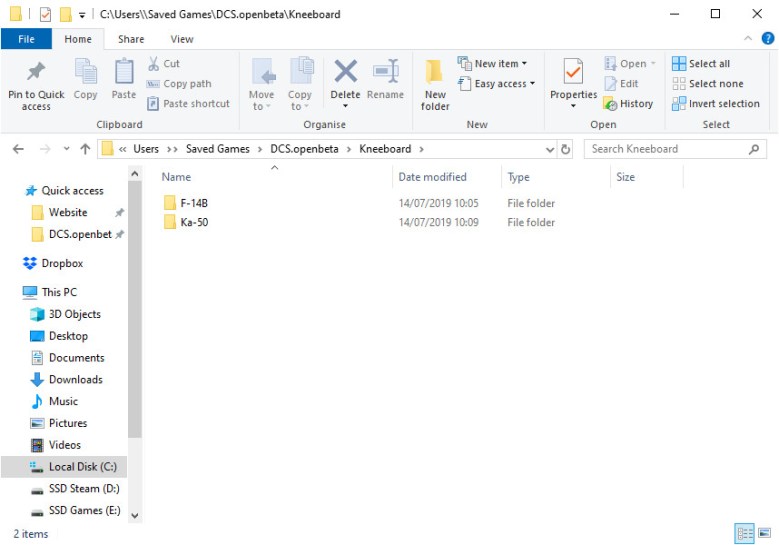Refresh the Kneeboard folder view
779x545 pixels.
click(566, 149)
